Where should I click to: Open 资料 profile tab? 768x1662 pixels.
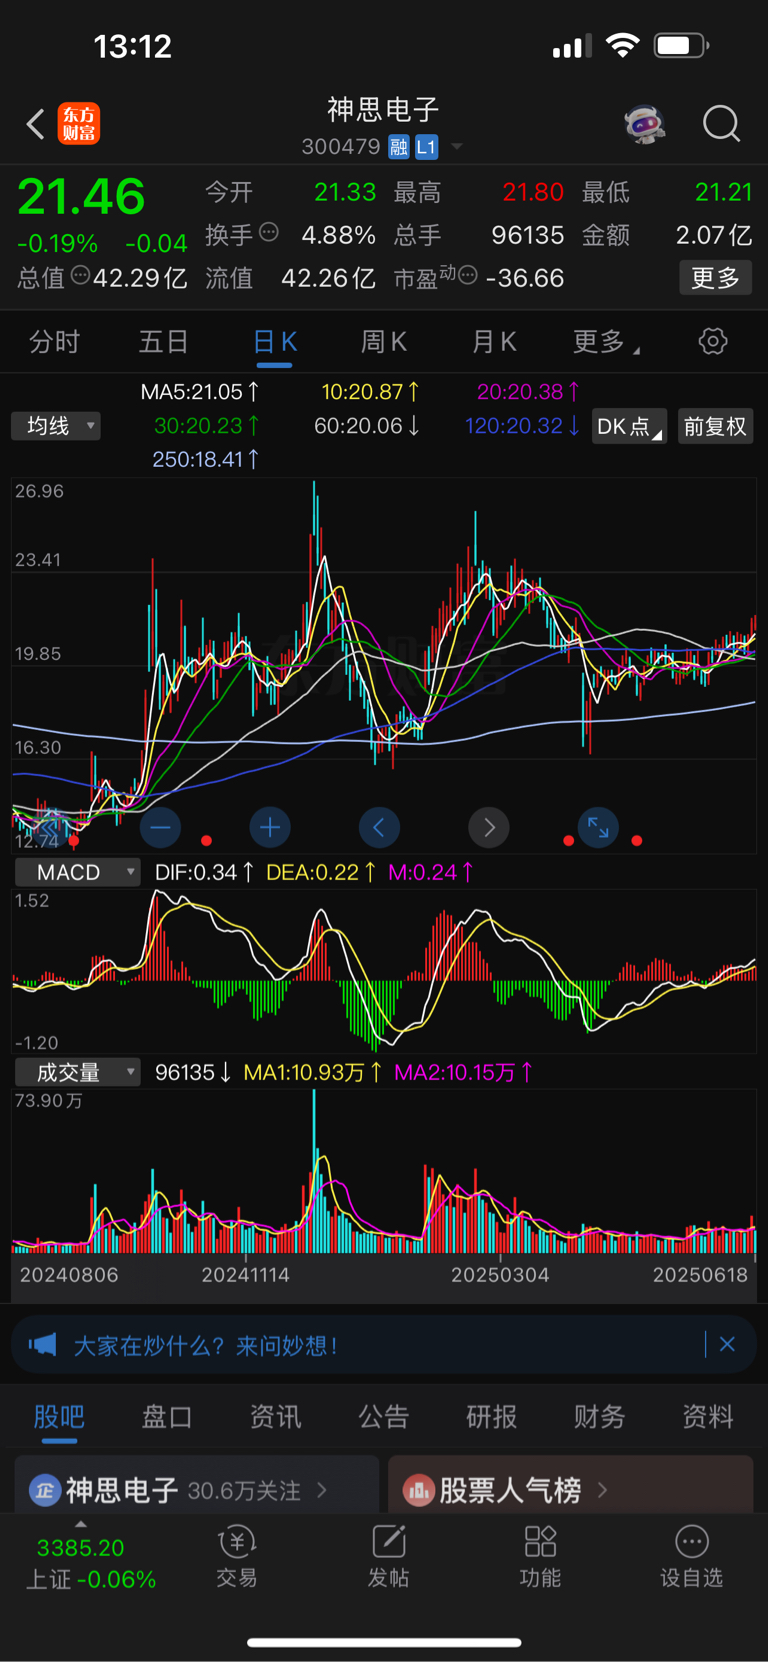click(708, 1416)
